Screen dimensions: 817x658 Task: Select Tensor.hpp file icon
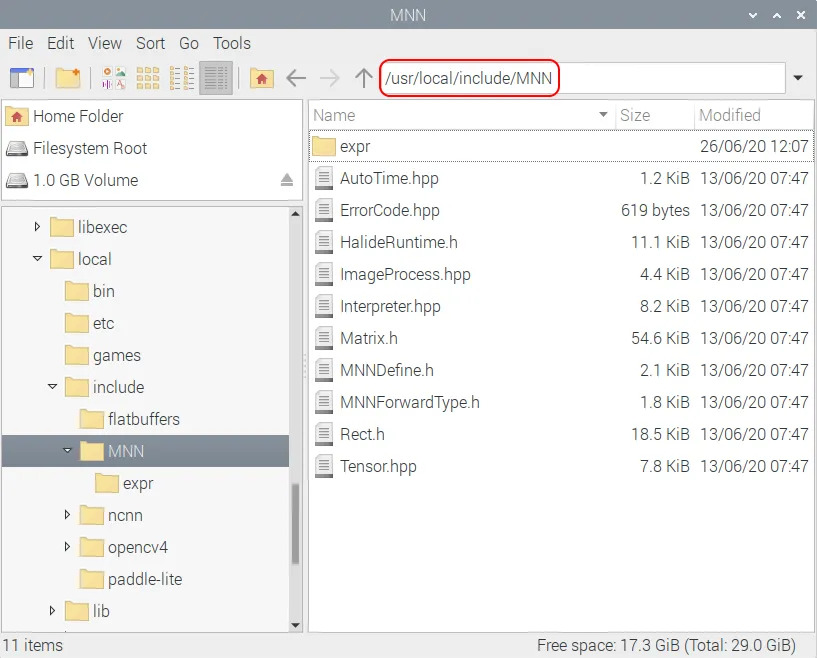tap(324, 466)
